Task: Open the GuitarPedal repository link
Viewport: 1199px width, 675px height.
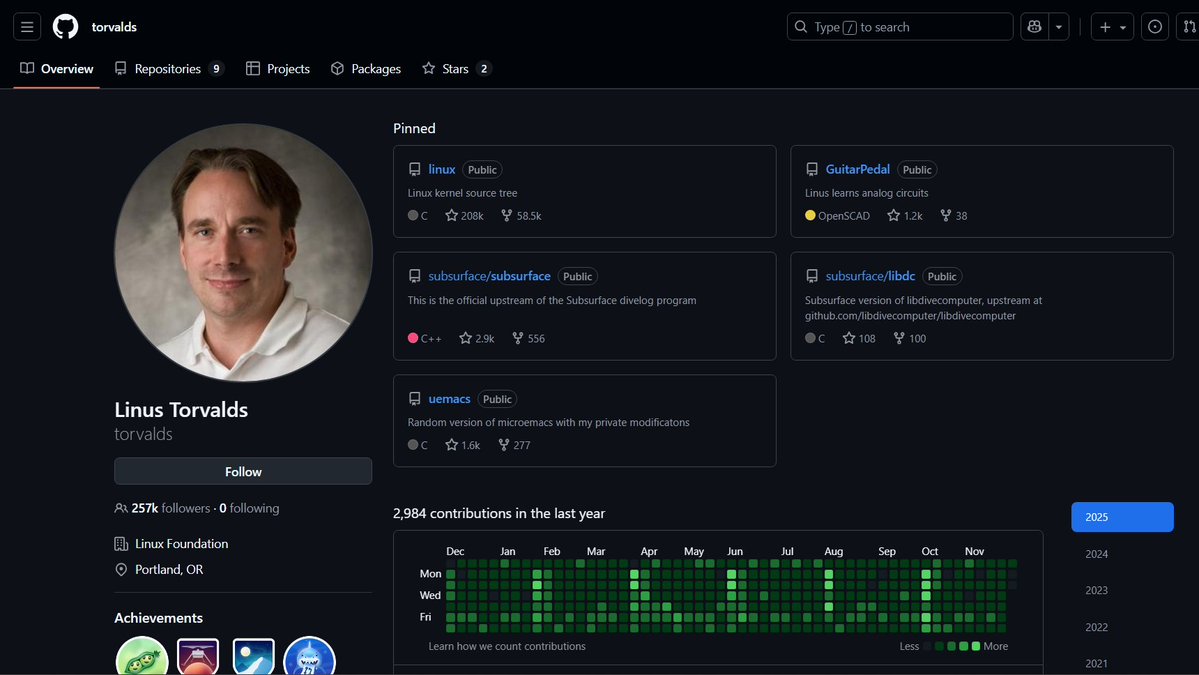Action: (857, 169)
